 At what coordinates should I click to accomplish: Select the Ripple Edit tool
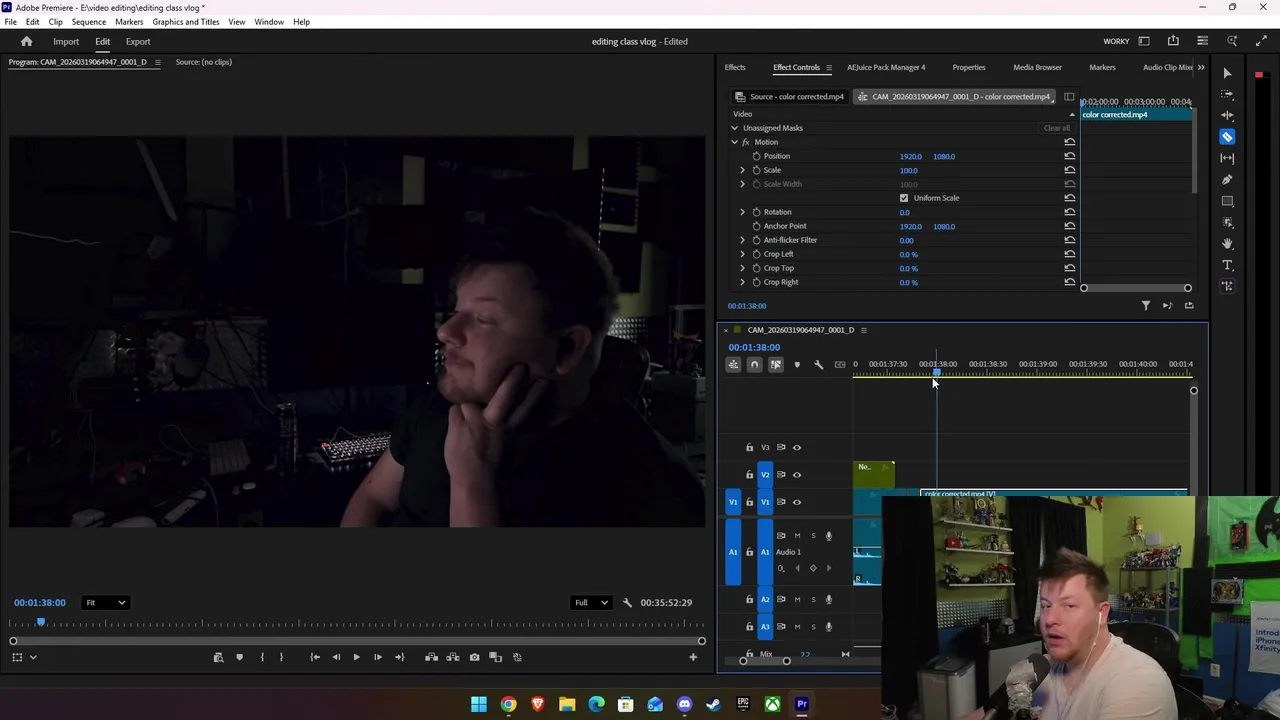coord(1227,115)
